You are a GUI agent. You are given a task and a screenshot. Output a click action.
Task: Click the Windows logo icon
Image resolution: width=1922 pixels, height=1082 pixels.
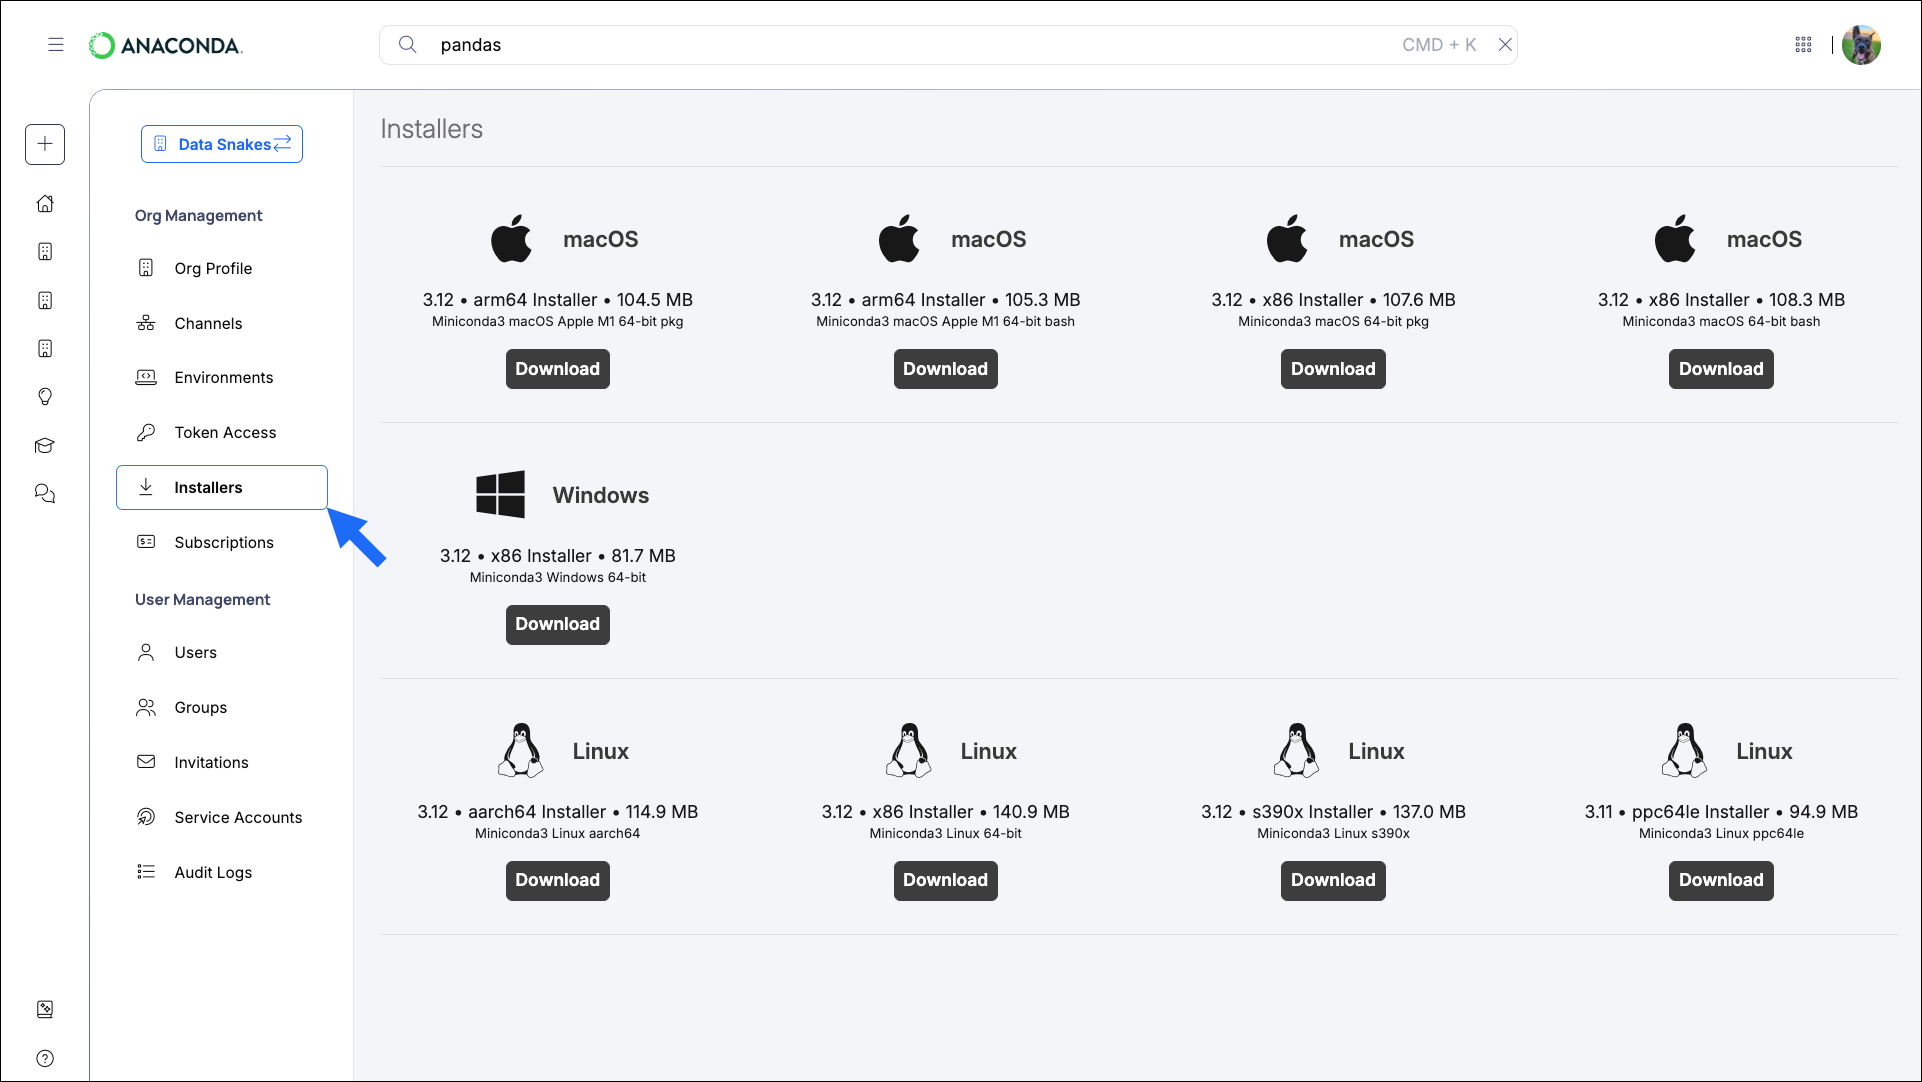(x=500, y=494)
